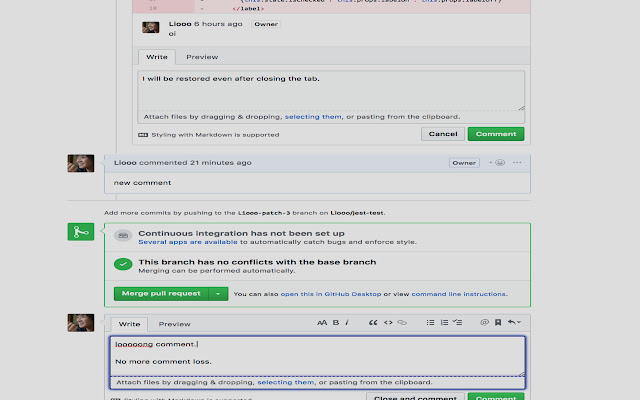Click the Markdown icon beside 'Styling with Markdown'
Image resolution: width=640 pixels, height=400 pixels.
(x=143, y=135)
